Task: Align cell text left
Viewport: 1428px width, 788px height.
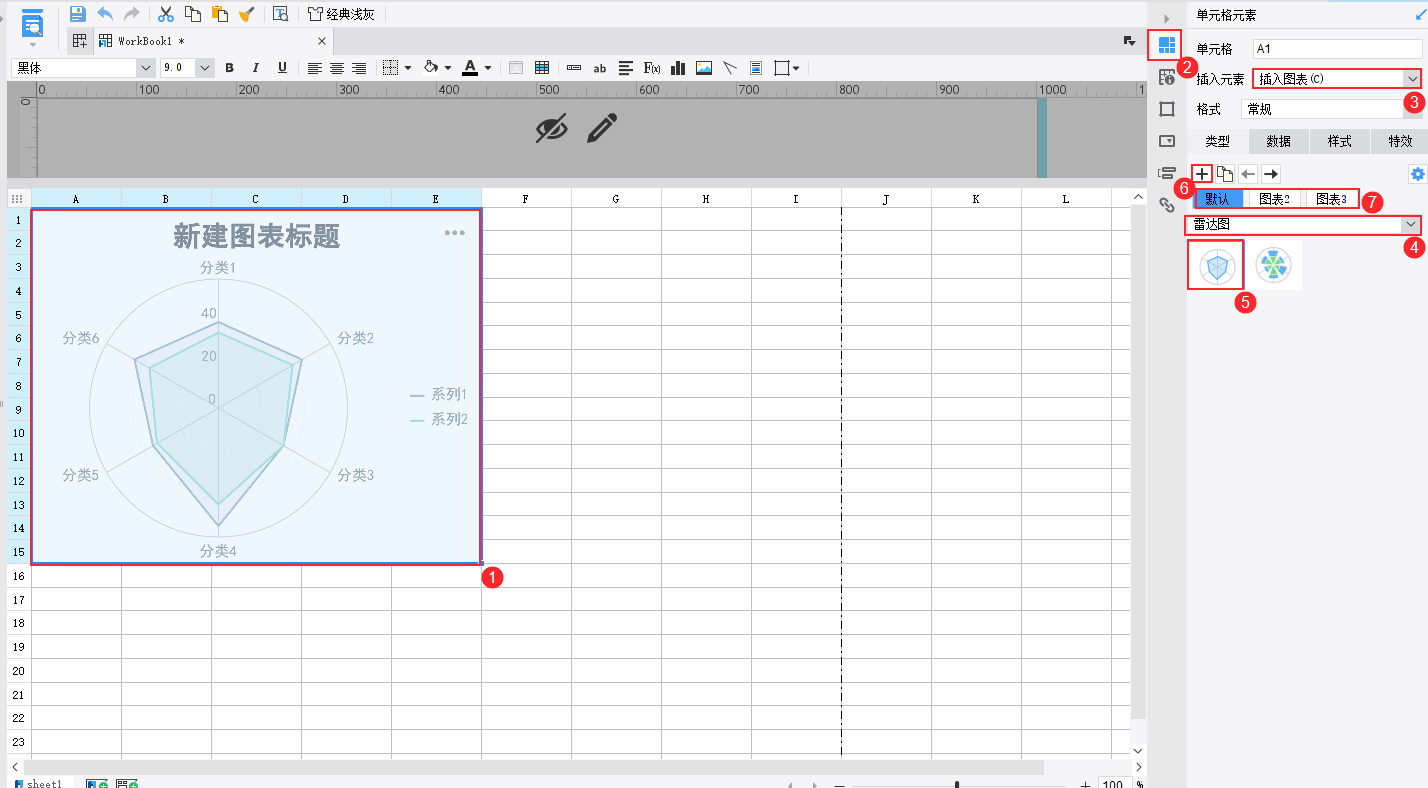Action: pyautogui.click(x=315, y=68)
